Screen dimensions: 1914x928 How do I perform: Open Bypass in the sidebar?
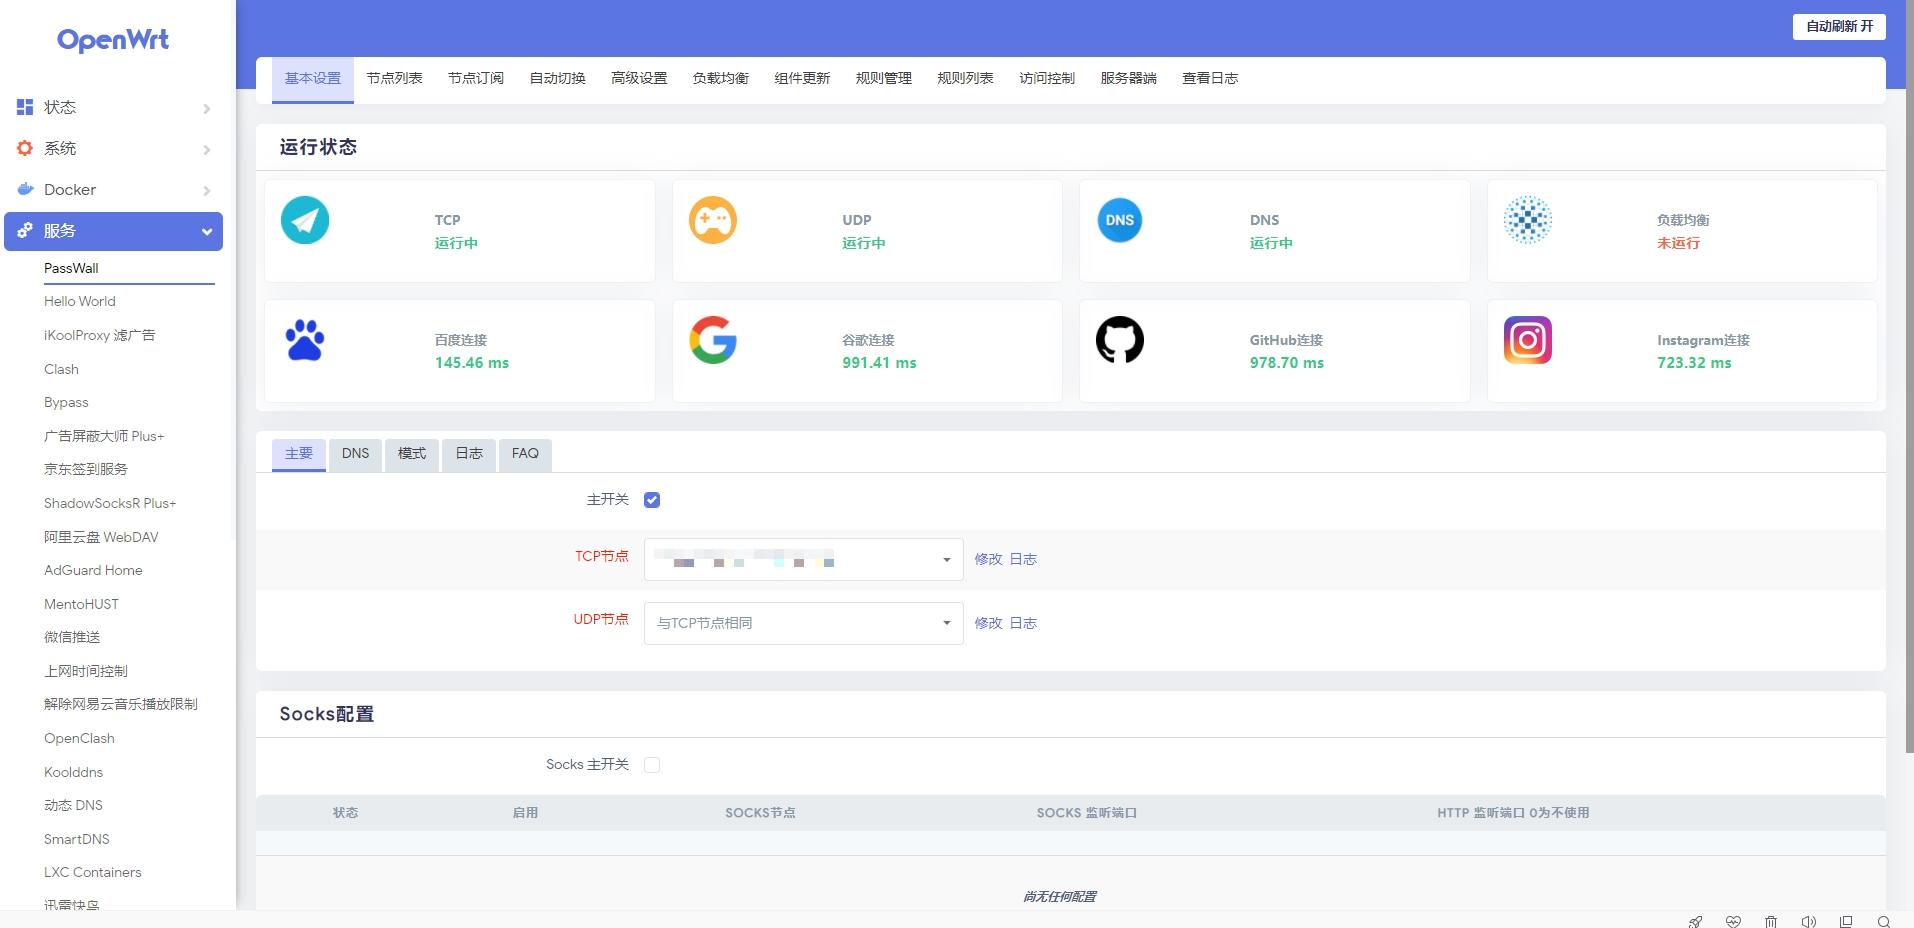click(66, 402)
